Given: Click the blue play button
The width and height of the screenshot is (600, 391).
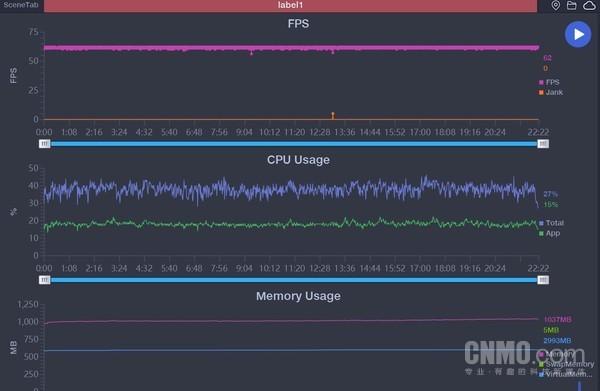Looking at the screenshot, I should coord(578,35).
